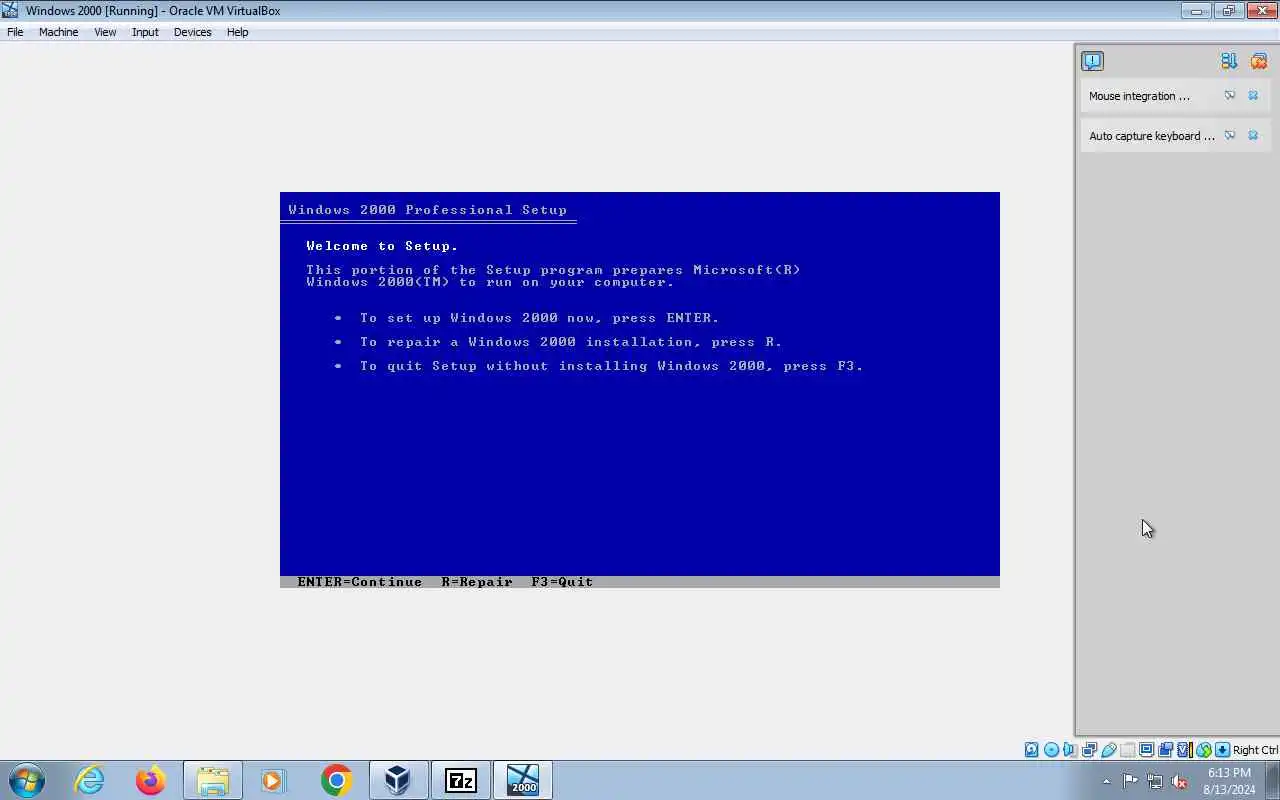1280x800 pixels.
Task: Click F3=Quit in the setup footer
Action: tap(562, 582)
